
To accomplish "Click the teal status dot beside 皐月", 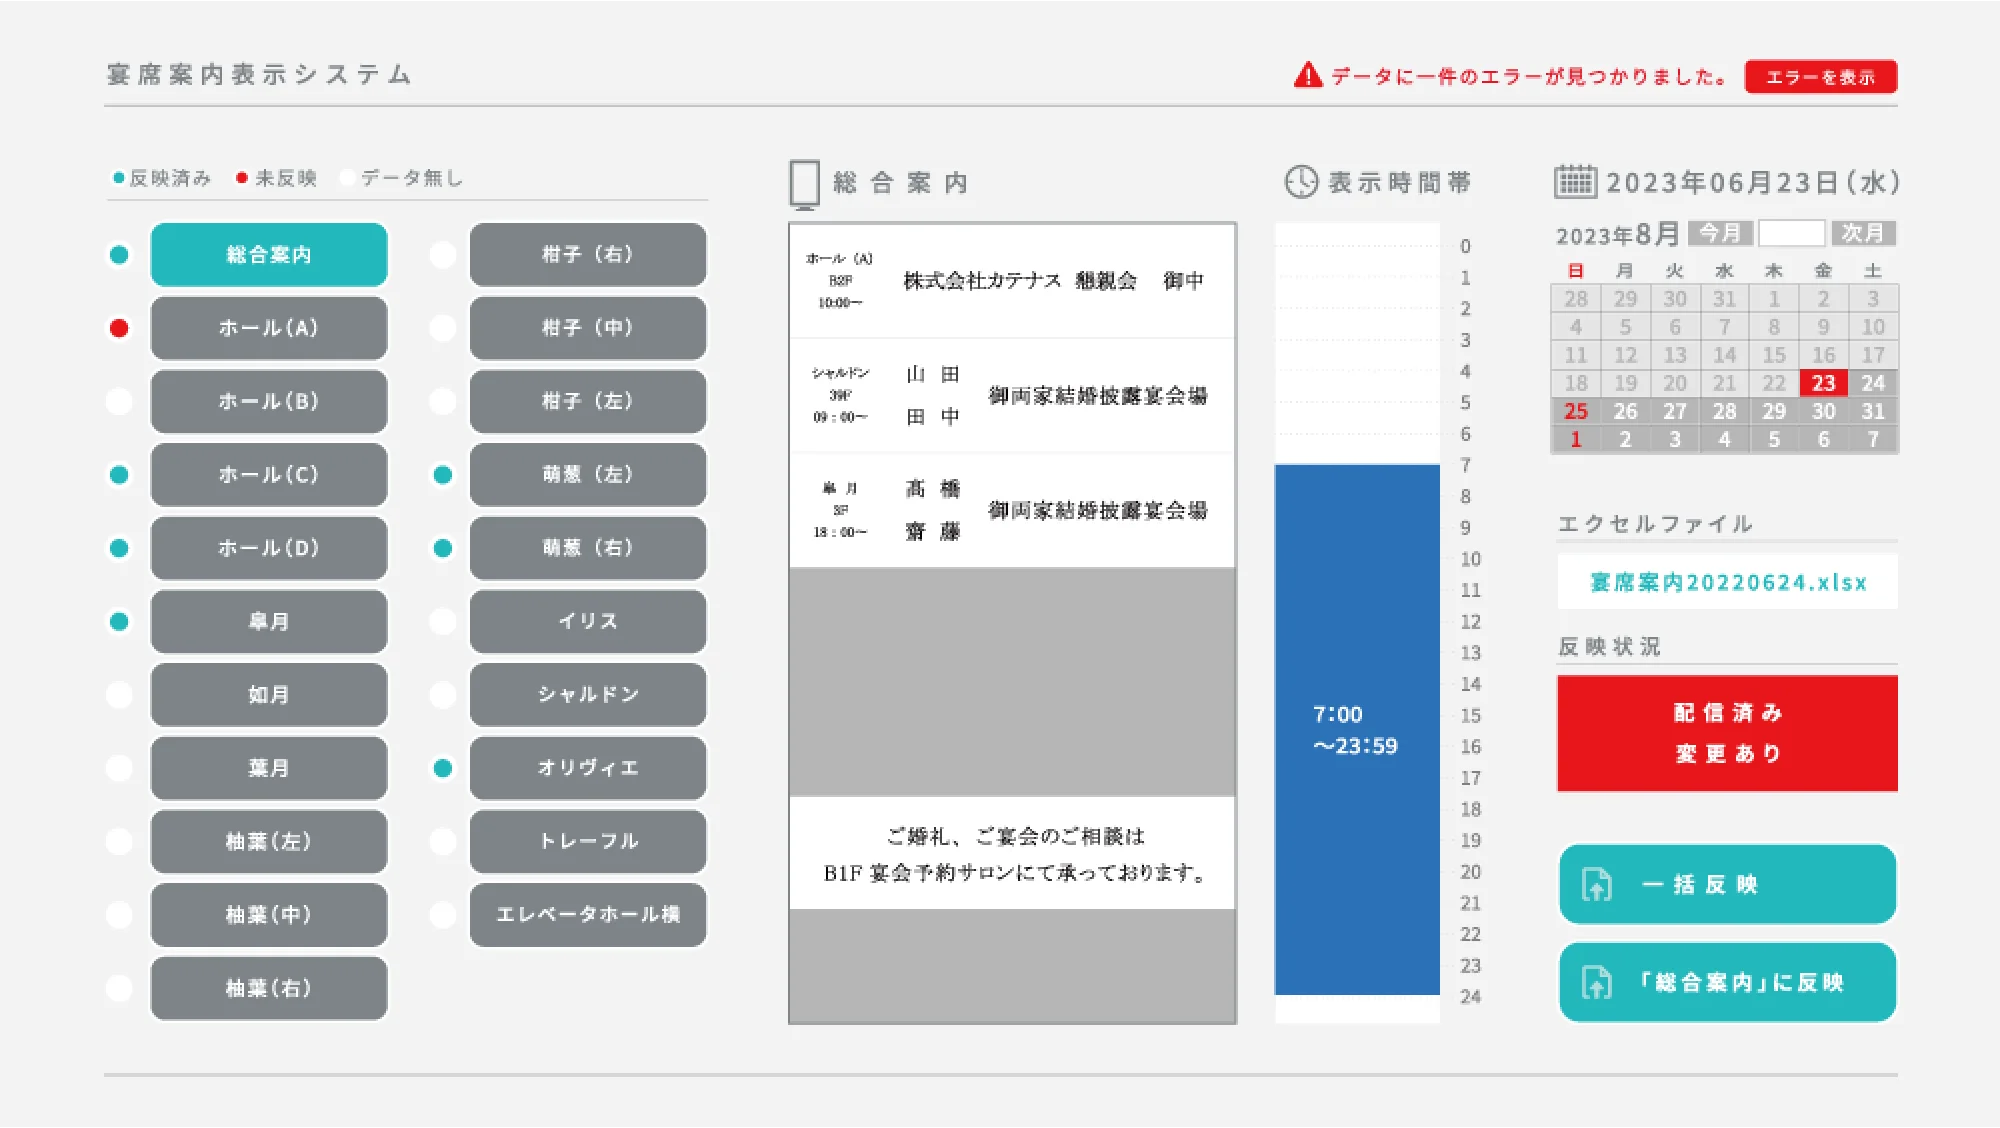I will (x=119, y=621).
